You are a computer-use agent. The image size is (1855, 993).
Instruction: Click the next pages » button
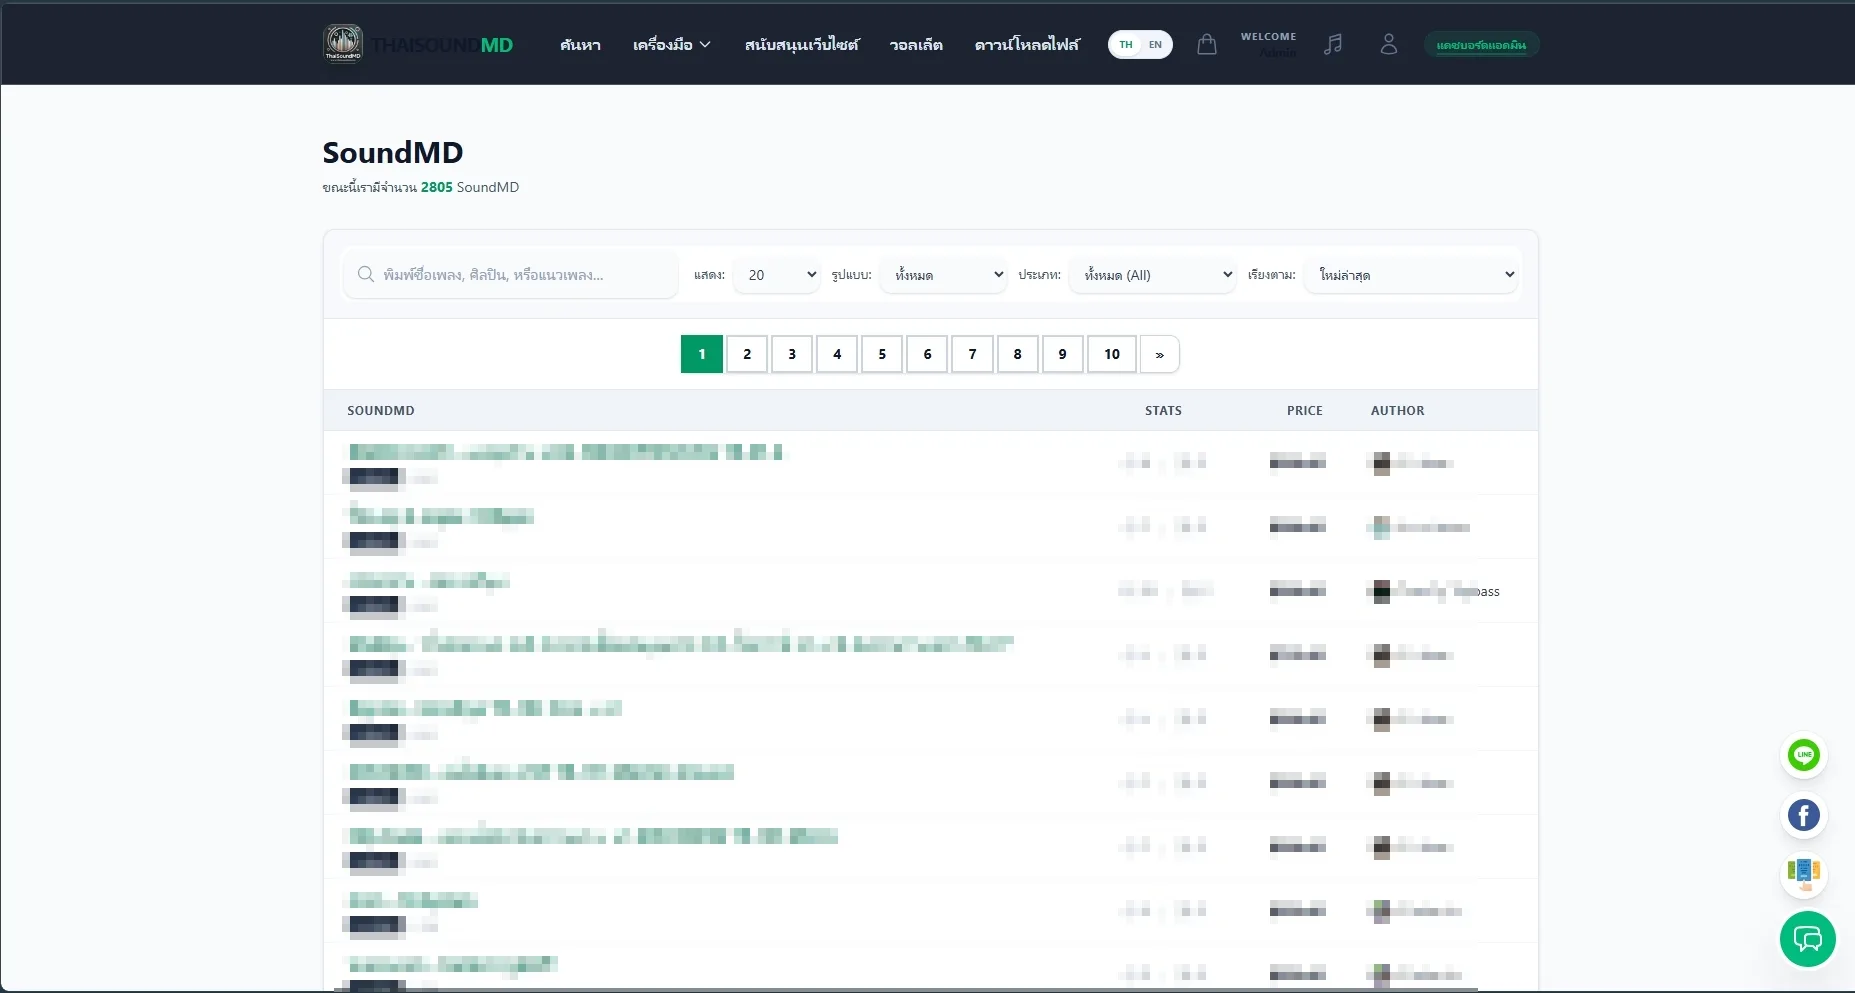[x=1160, y=354]
